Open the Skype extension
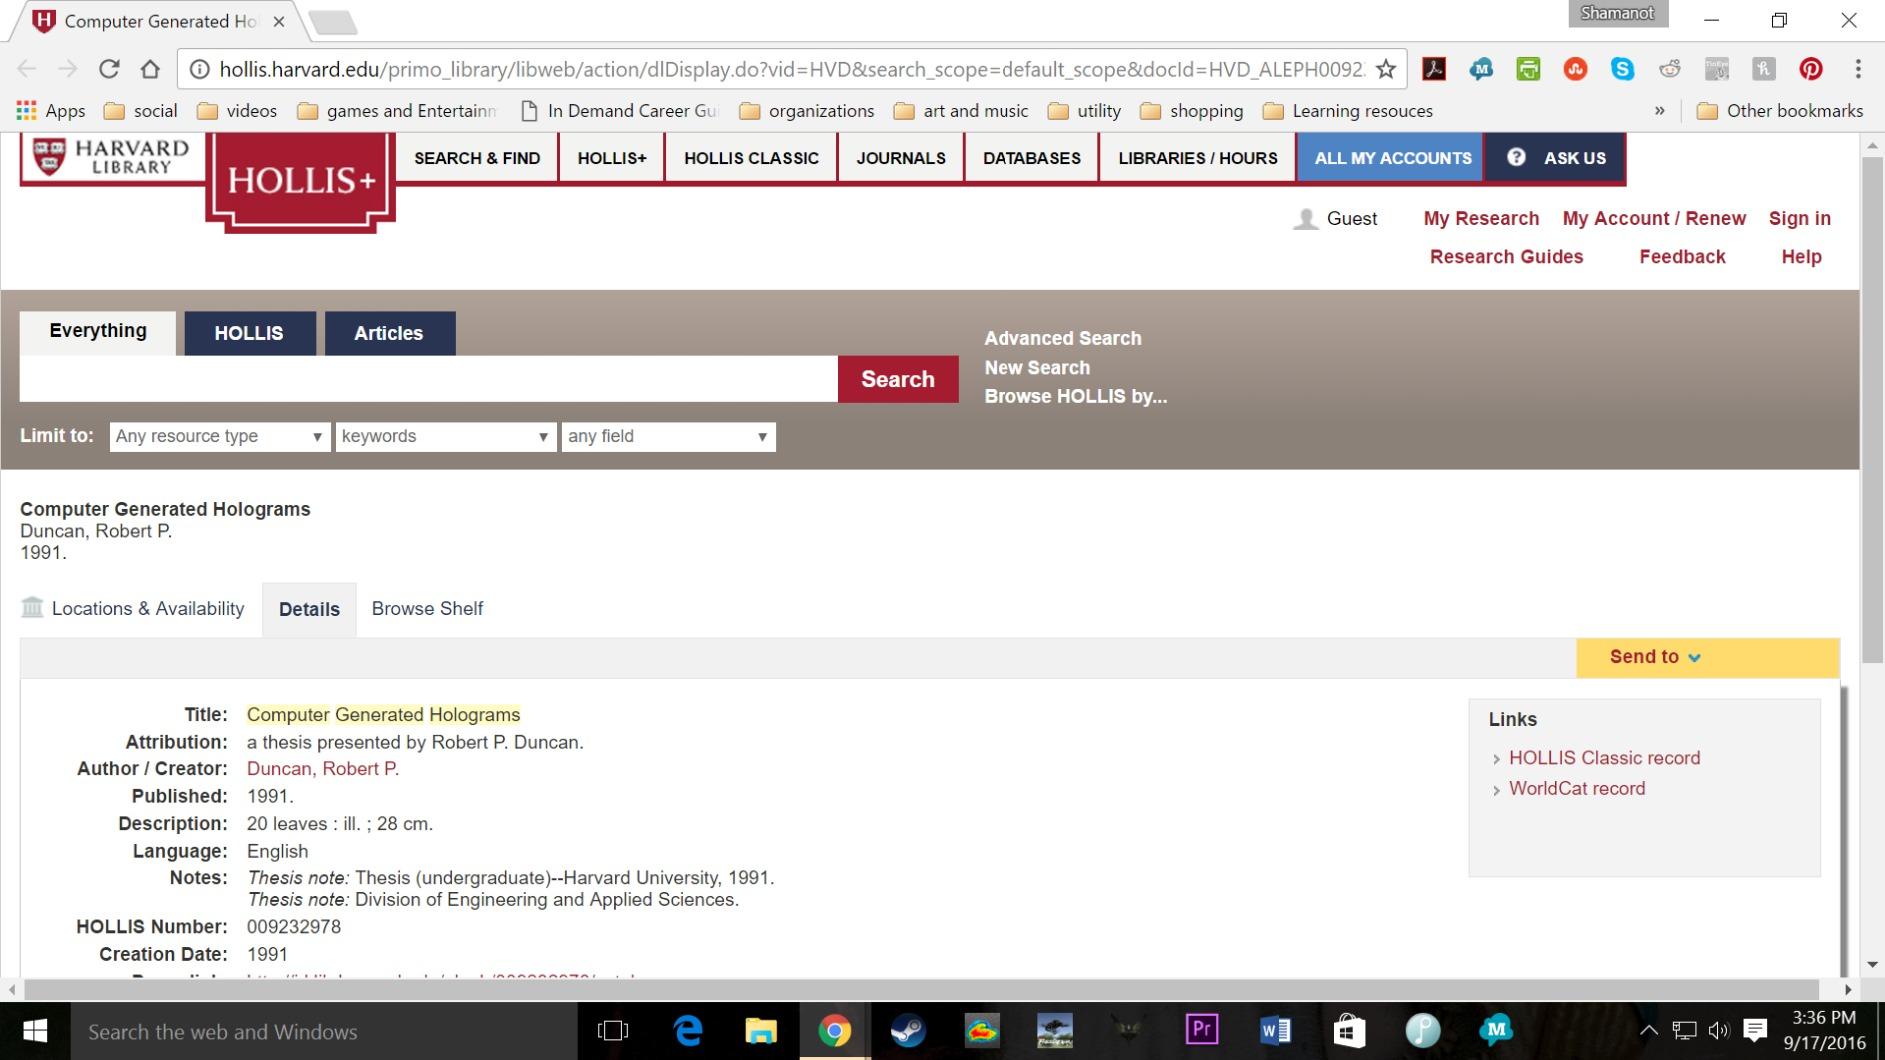The image size is (1885, 1060). 1622,69
